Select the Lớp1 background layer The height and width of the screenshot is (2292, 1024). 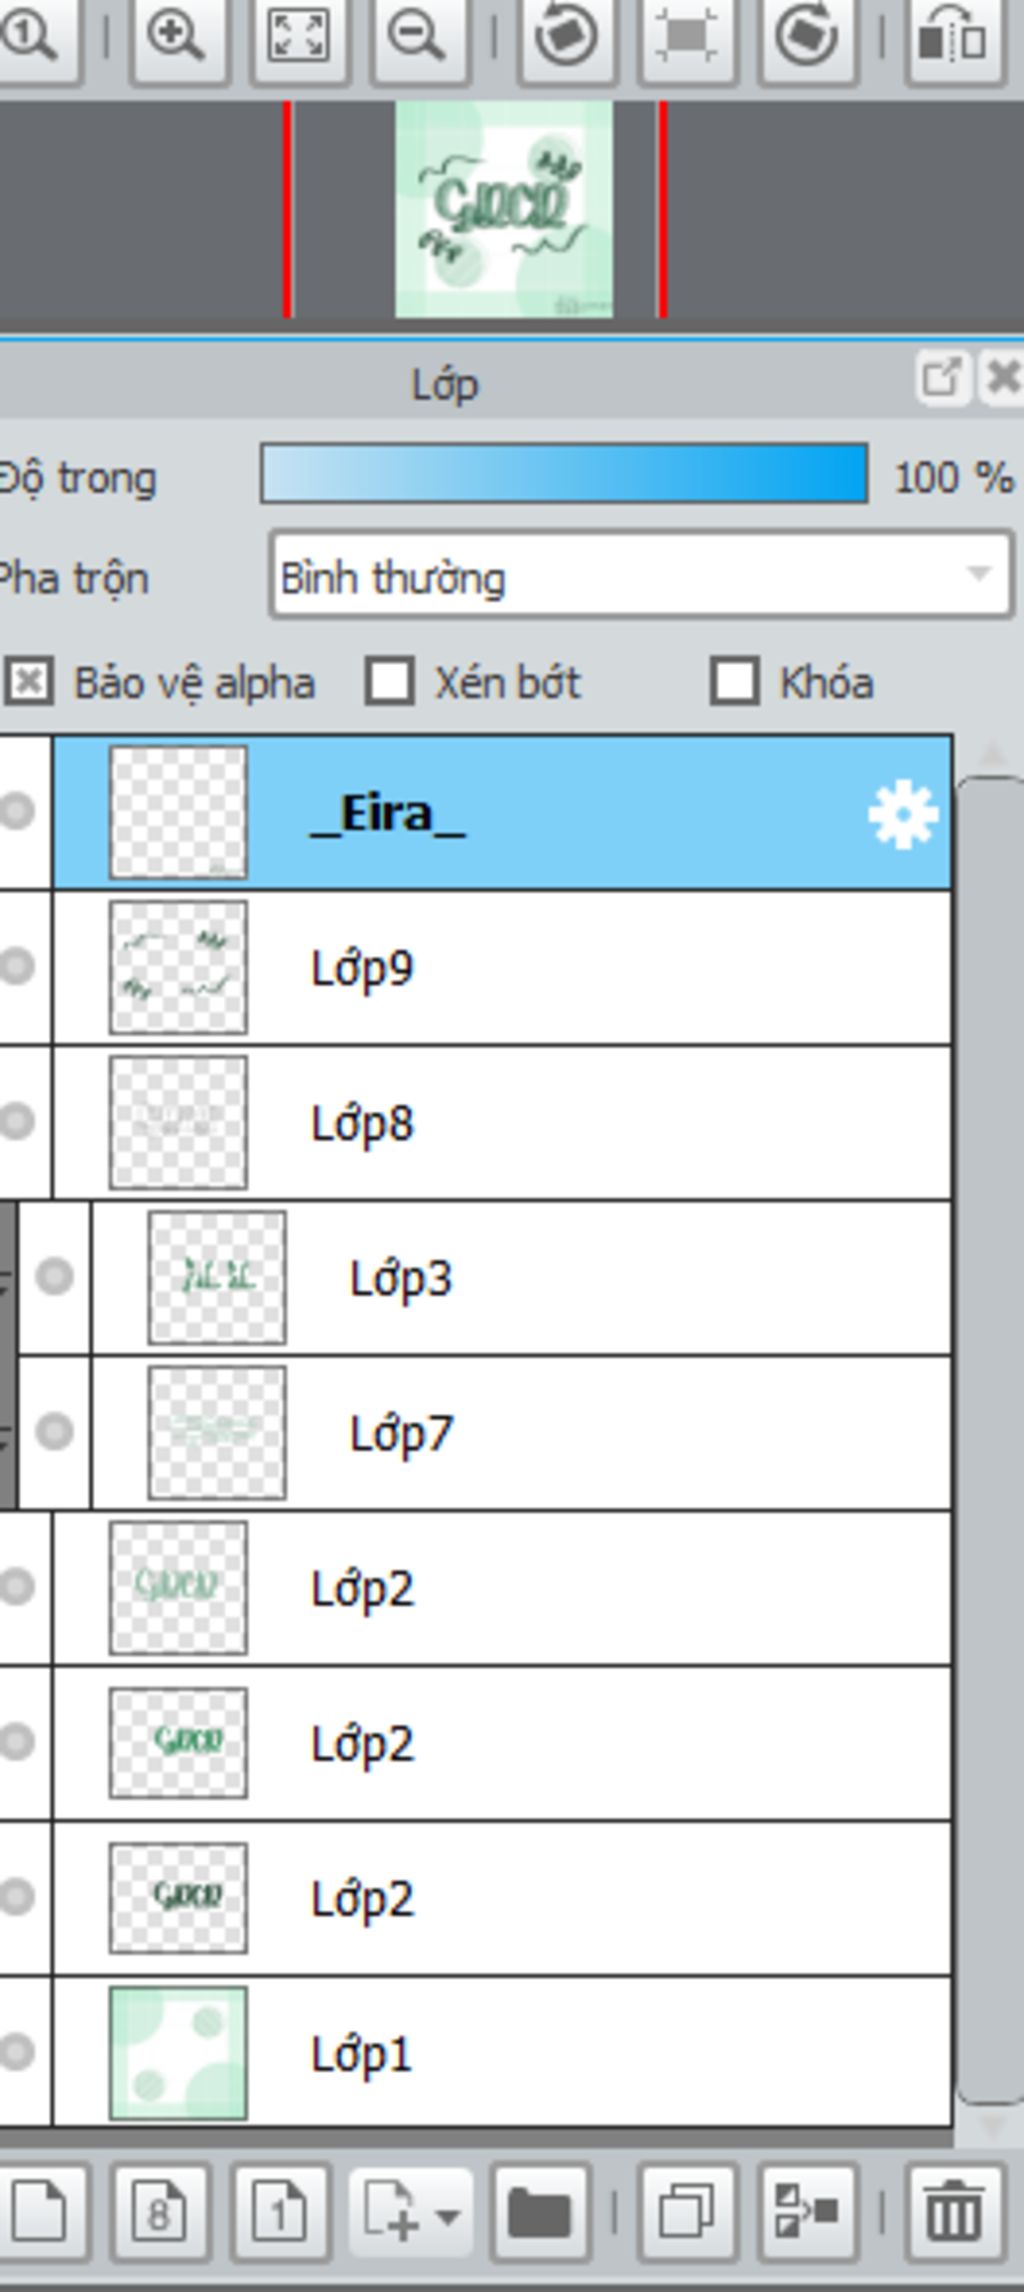pyautogui.click(x=502, y=2055)
